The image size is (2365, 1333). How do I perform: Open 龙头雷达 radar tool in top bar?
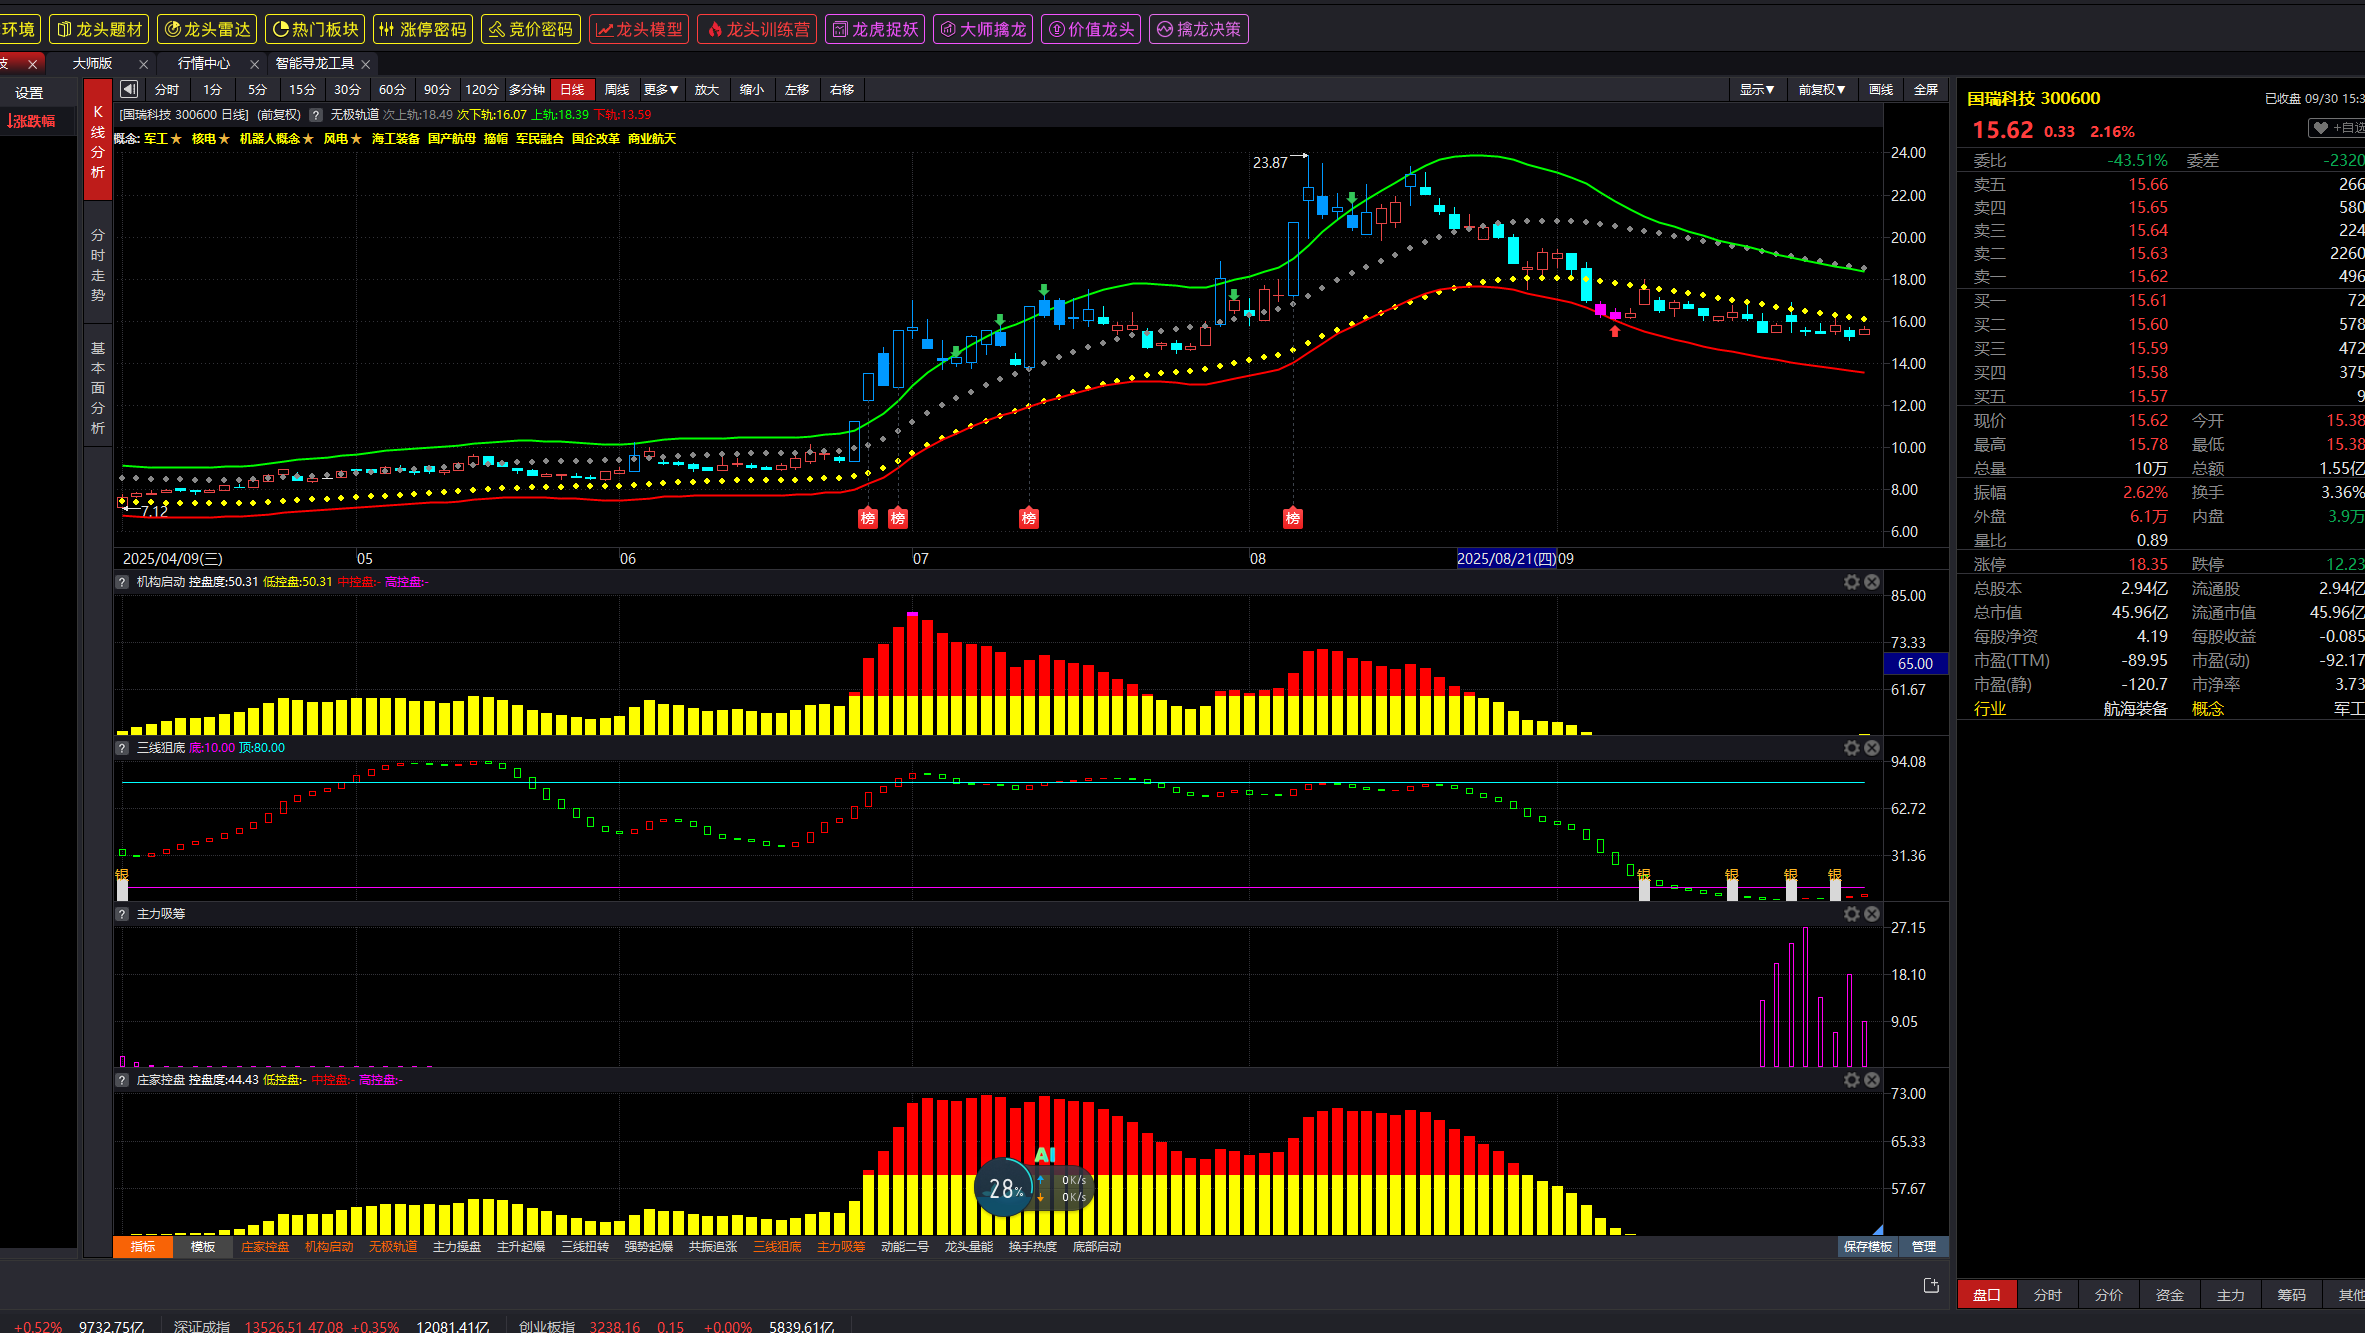(x=207, y=29)
